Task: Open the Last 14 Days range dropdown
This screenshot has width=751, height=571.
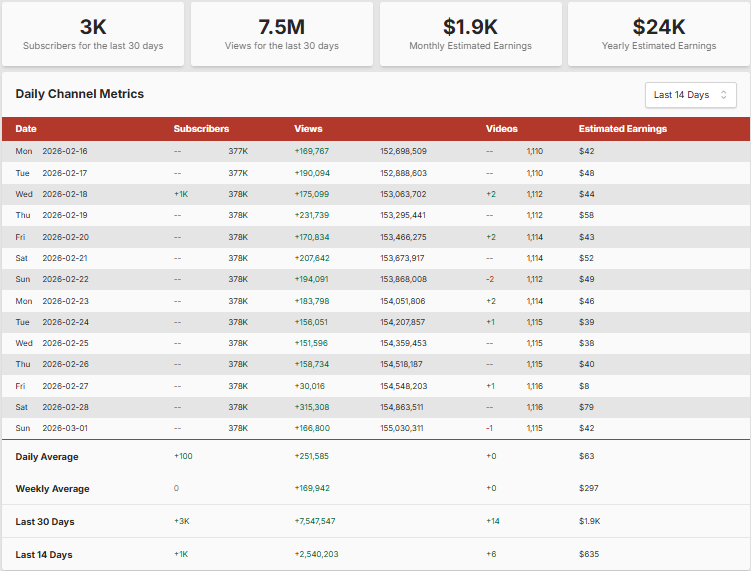Action: (x=691, y=95)
